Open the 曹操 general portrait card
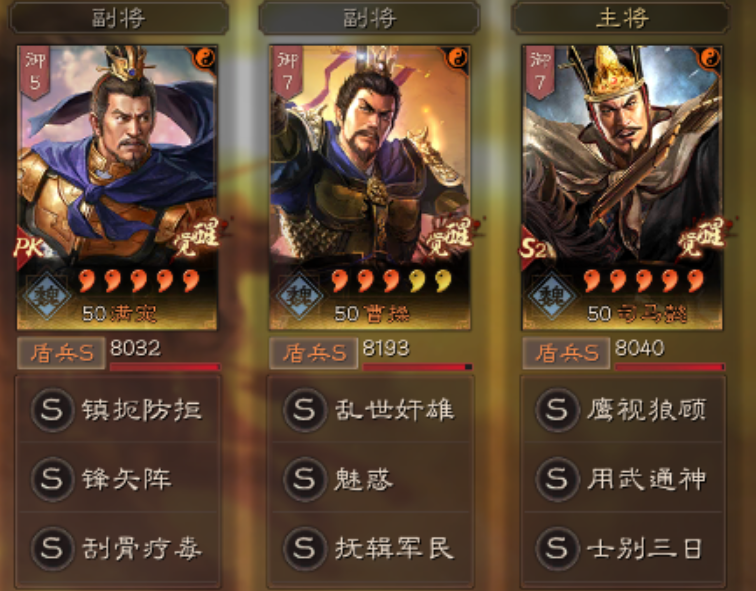 (370, 188)
